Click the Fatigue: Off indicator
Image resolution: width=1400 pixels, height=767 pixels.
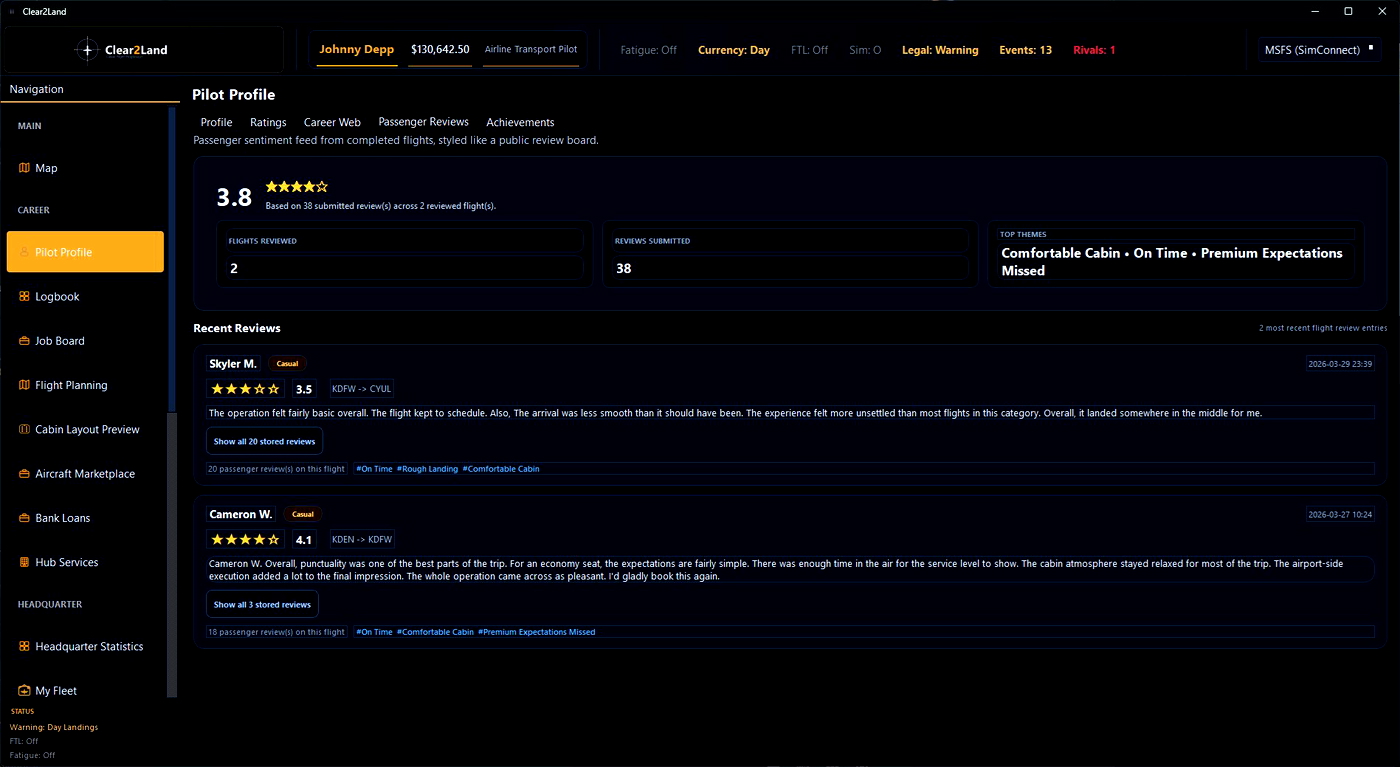pyautogui.click(x=648, y=50)
